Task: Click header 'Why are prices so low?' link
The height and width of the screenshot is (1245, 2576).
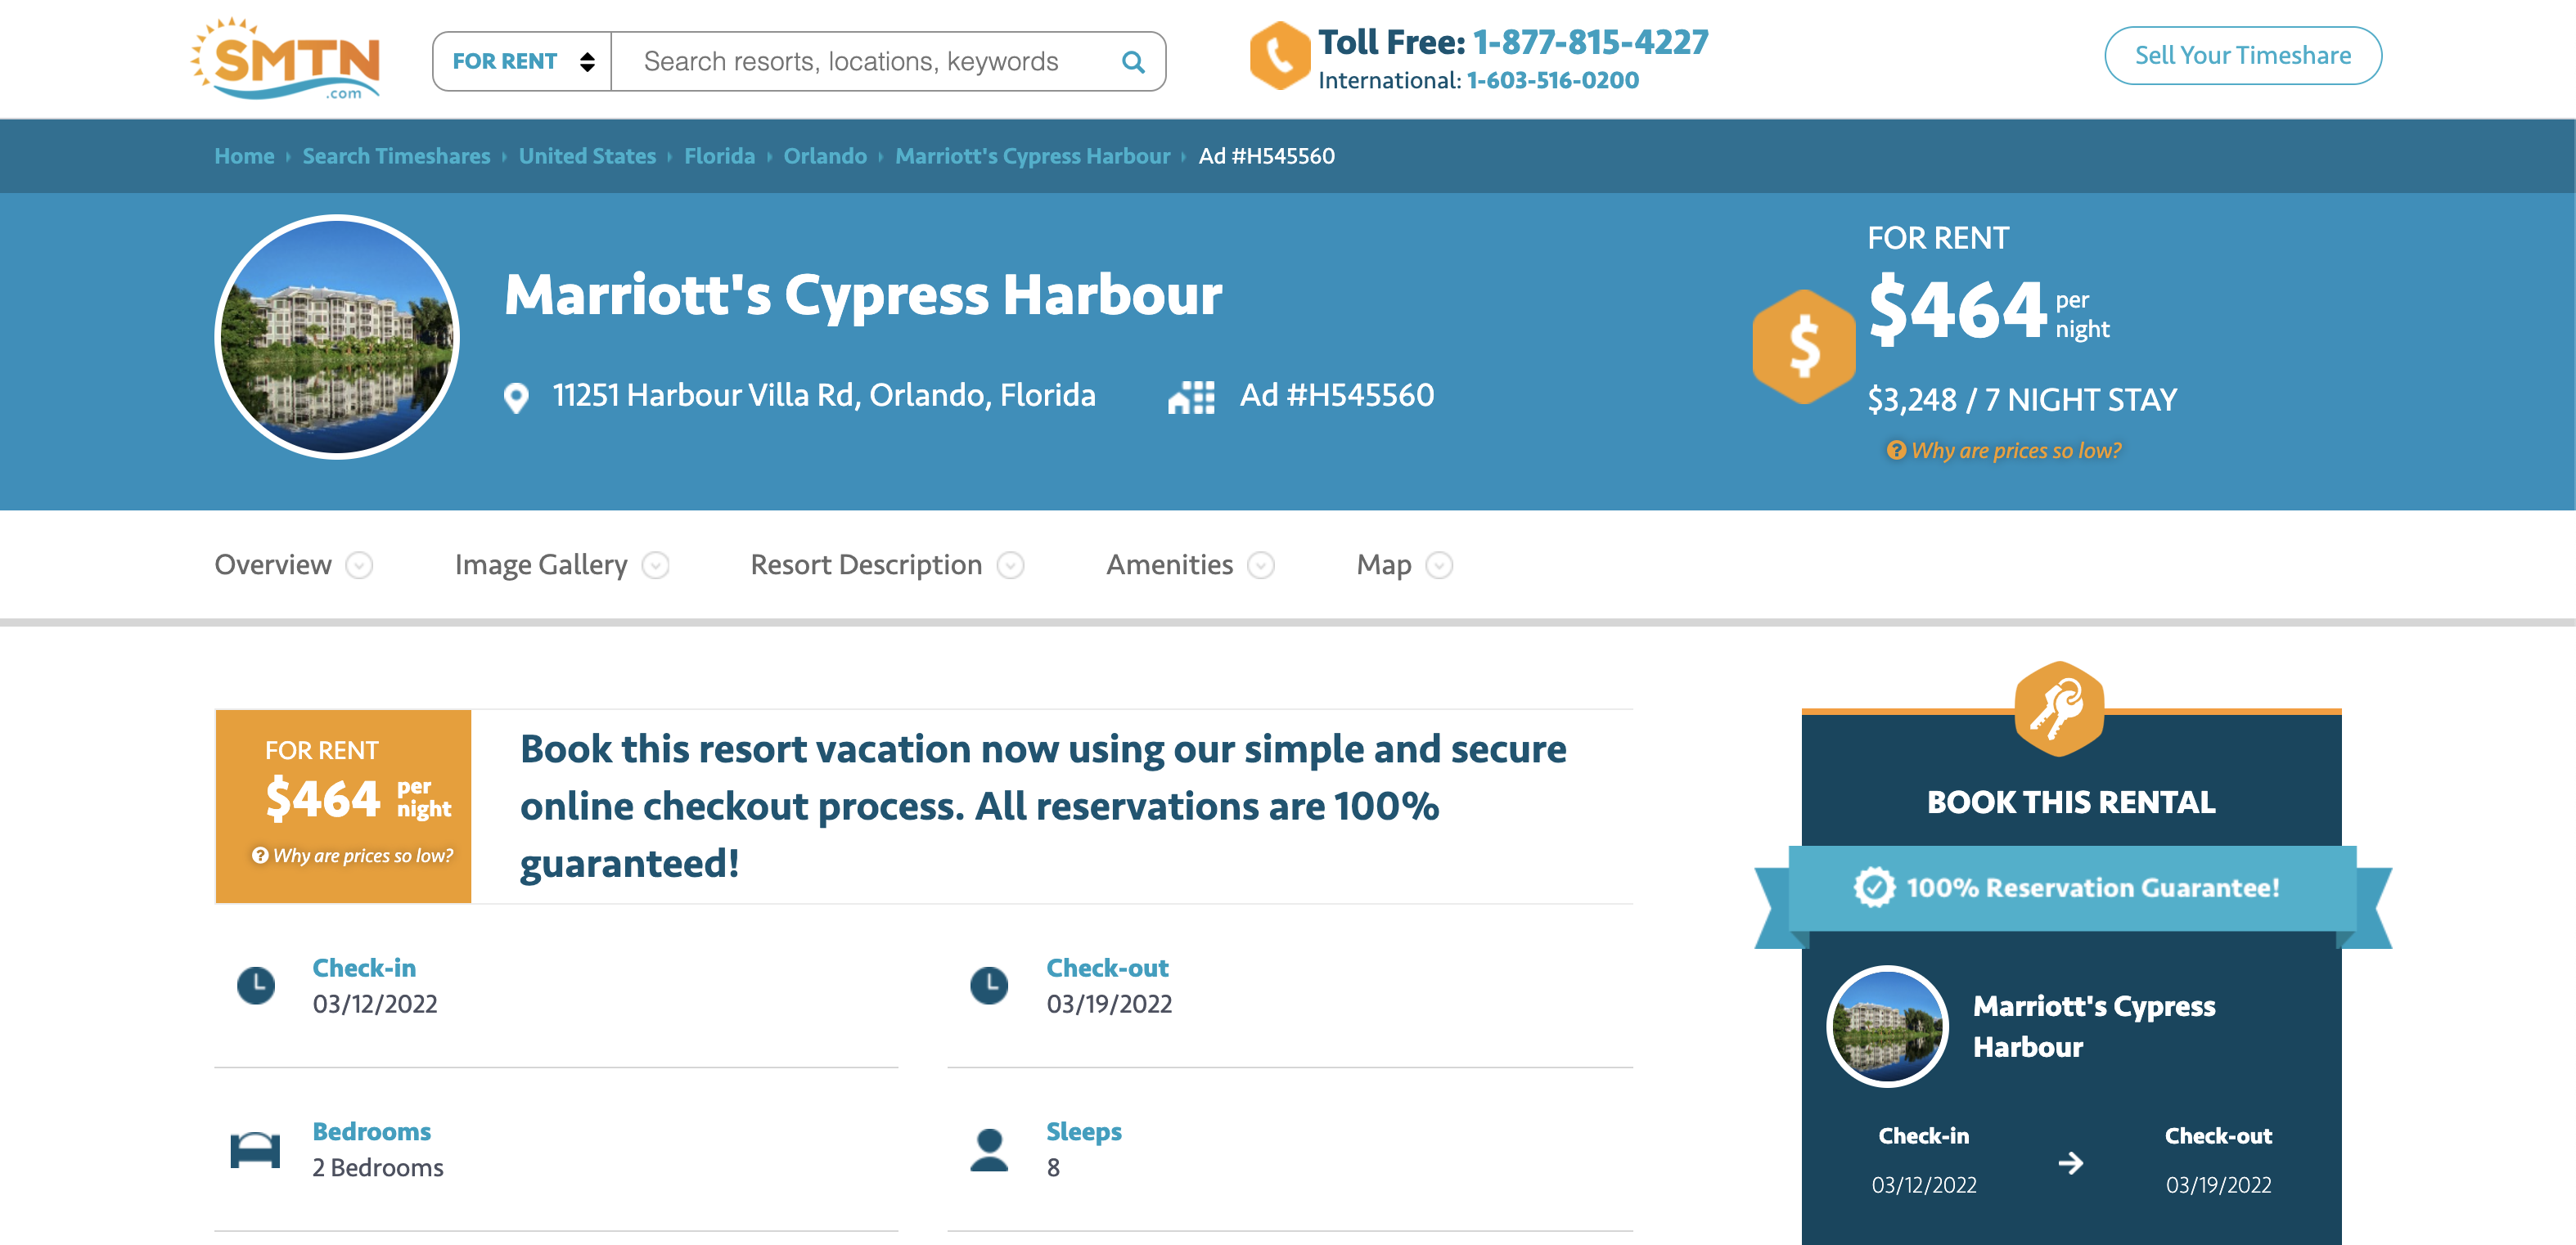Action: click(x=2015, y=450)
